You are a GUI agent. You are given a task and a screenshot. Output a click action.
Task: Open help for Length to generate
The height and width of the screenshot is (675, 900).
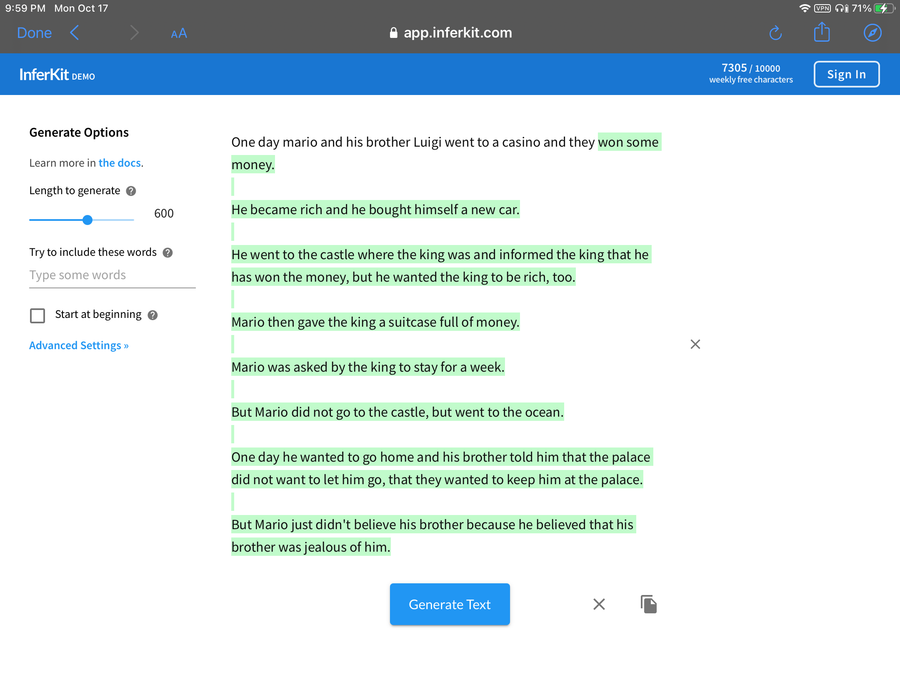pos(131,191)
